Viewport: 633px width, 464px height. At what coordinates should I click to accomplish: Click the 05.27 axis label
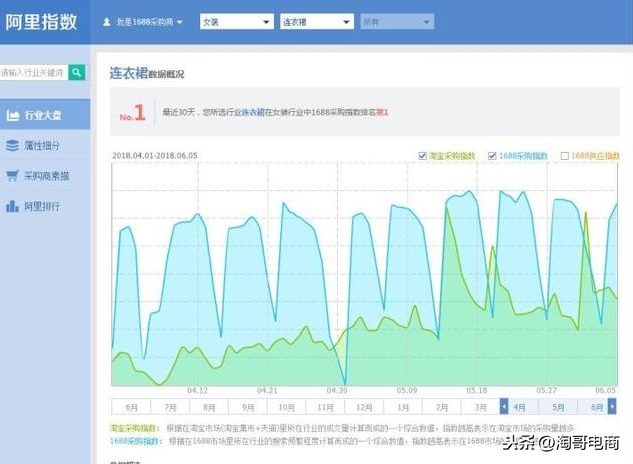click(547, 391)
